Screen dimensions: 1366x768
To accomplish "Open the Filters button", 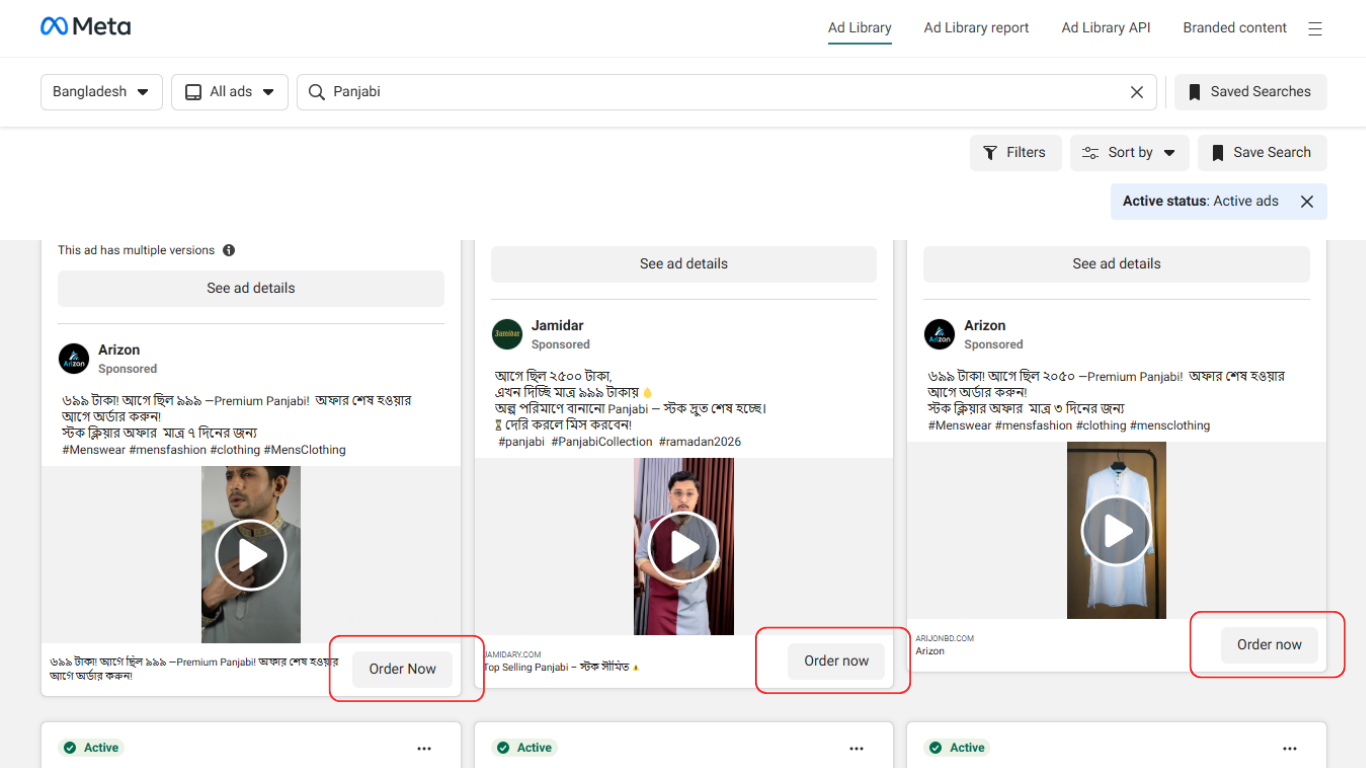I will (x=1015, y=153).
